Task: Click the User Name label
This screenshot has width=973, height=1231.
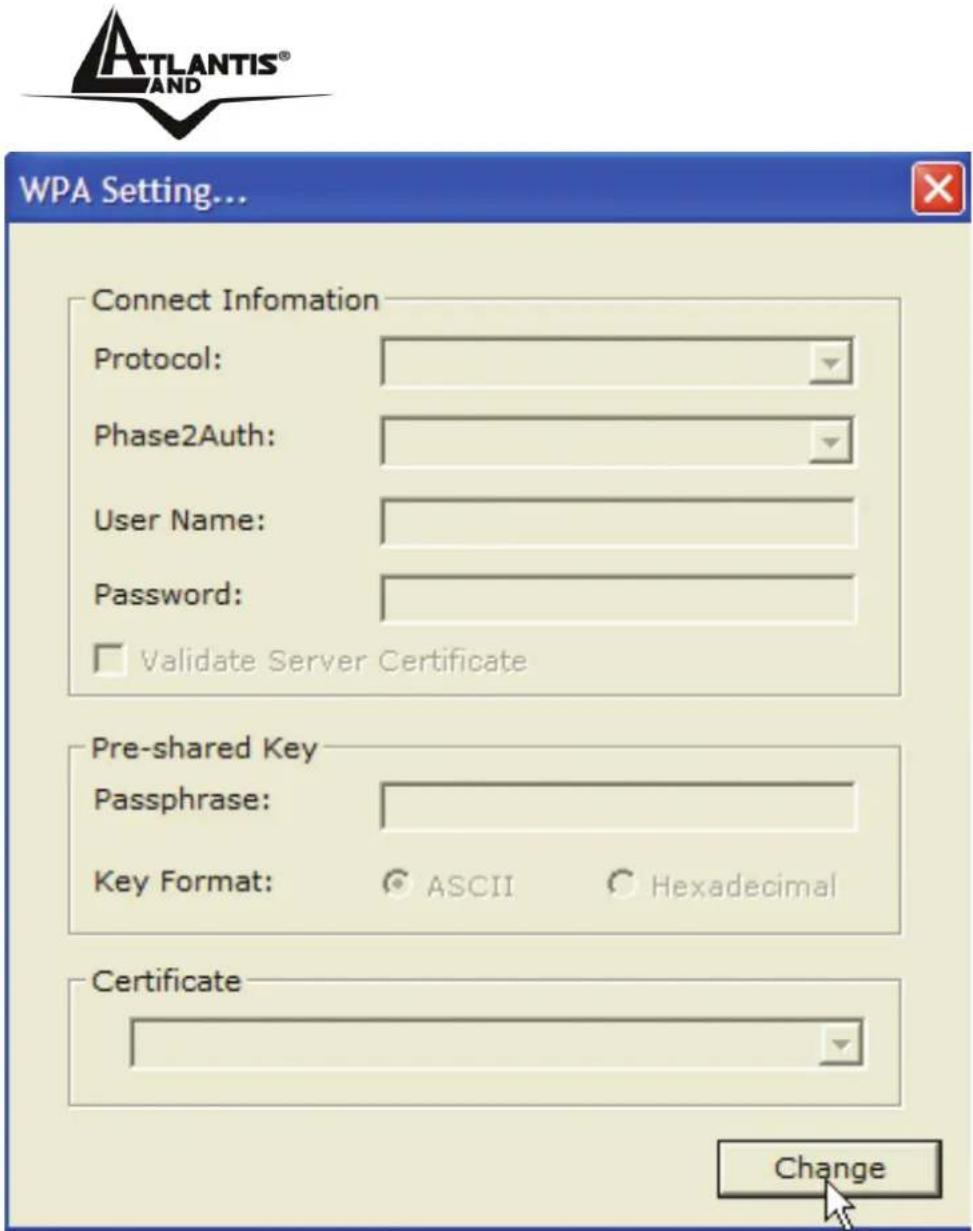Action: pyautogui.click(x=177, y=520)
